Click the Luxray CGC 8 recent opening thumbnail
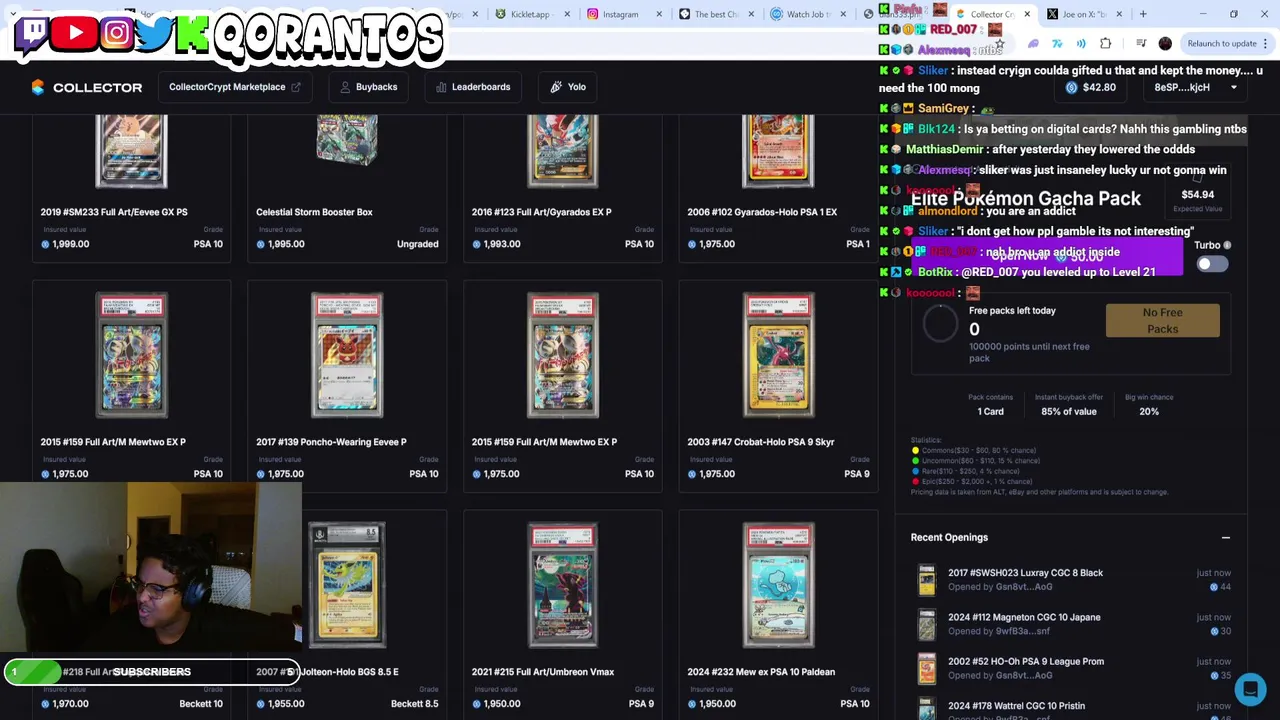The height and width of the screenshot is (720, 1280). (x=927, y=580)
